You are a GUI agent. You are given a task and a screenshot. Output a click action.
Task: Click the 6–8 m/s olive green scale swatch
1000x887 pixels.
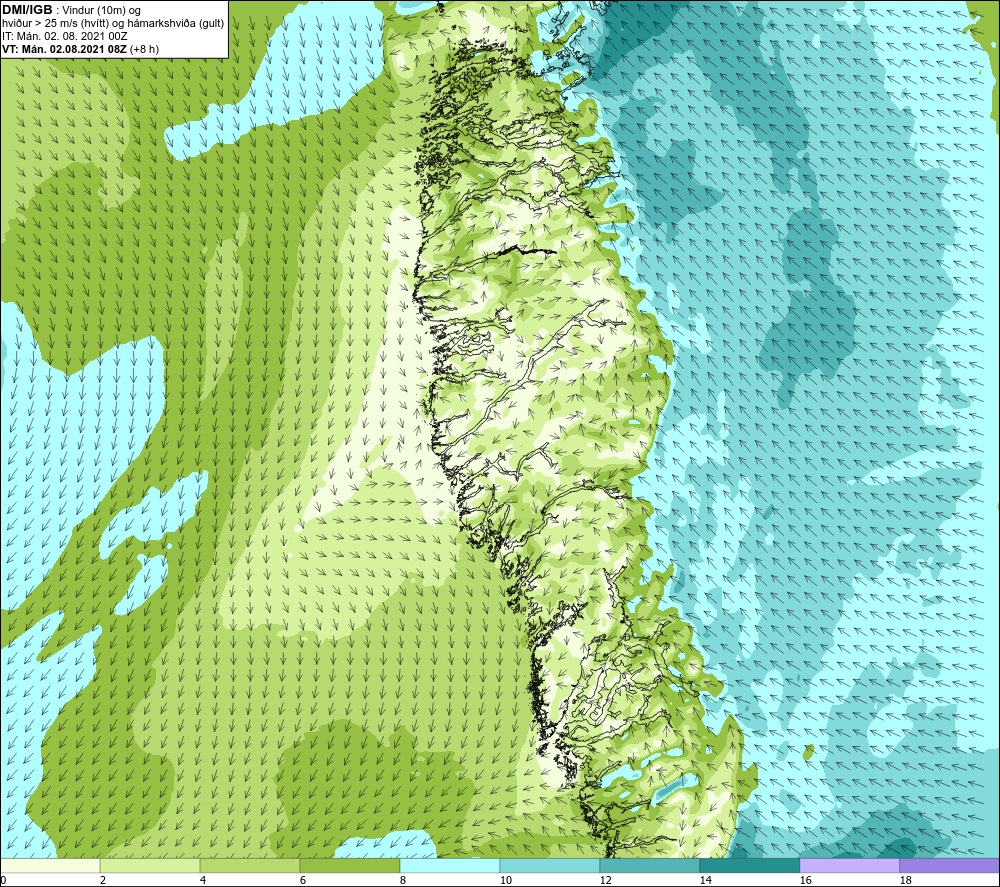[x=350, y=865]
